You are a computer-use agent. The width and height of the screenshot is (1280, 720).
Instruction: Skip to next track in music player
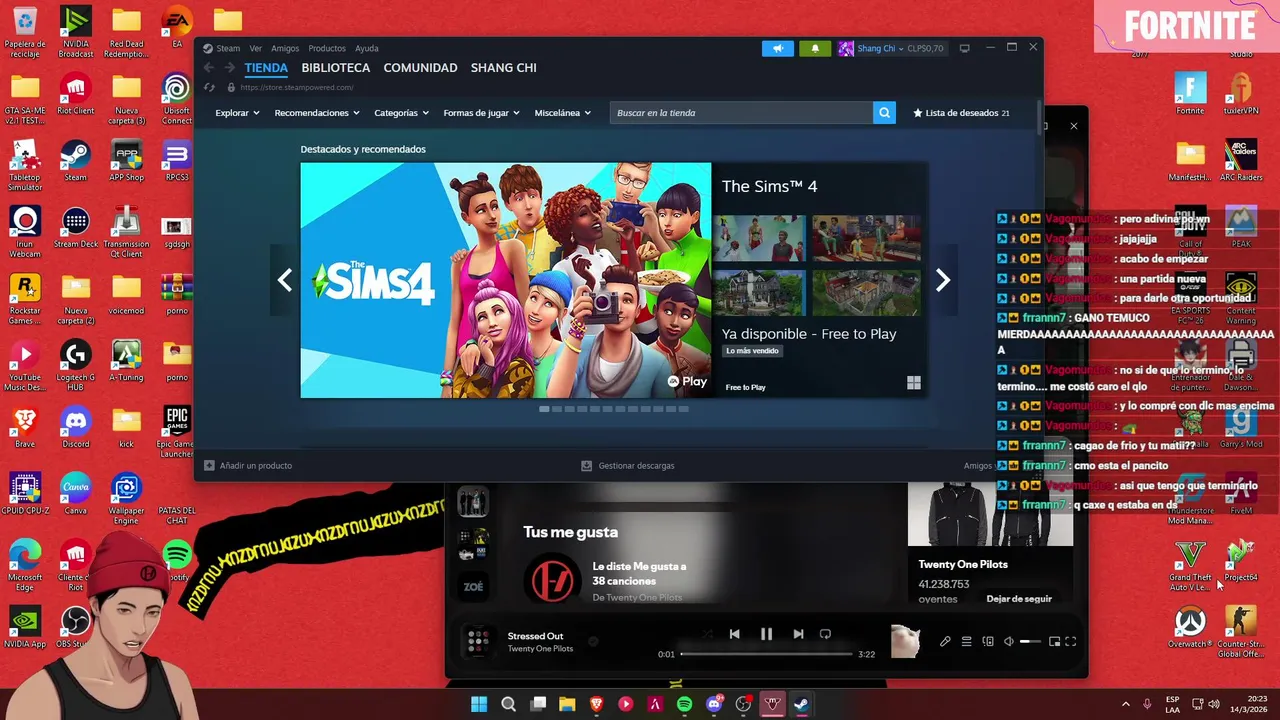(x=798, y=634)
